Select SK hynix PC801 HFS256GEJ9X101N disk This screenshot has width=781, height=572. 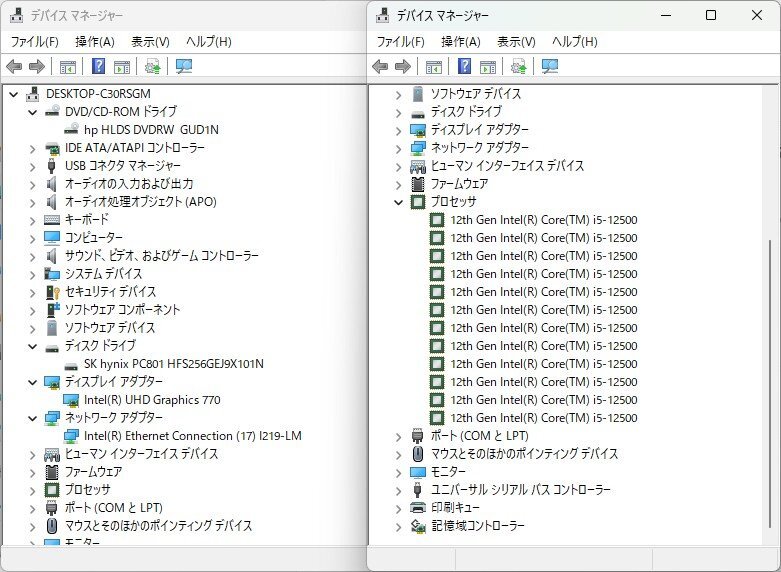[x=174, y=364]
